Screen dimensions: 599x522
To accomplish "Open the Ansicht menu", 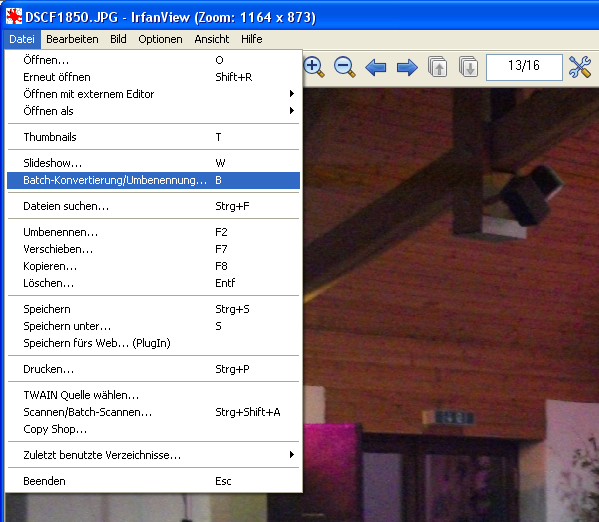I will click(x=212, y=39).
